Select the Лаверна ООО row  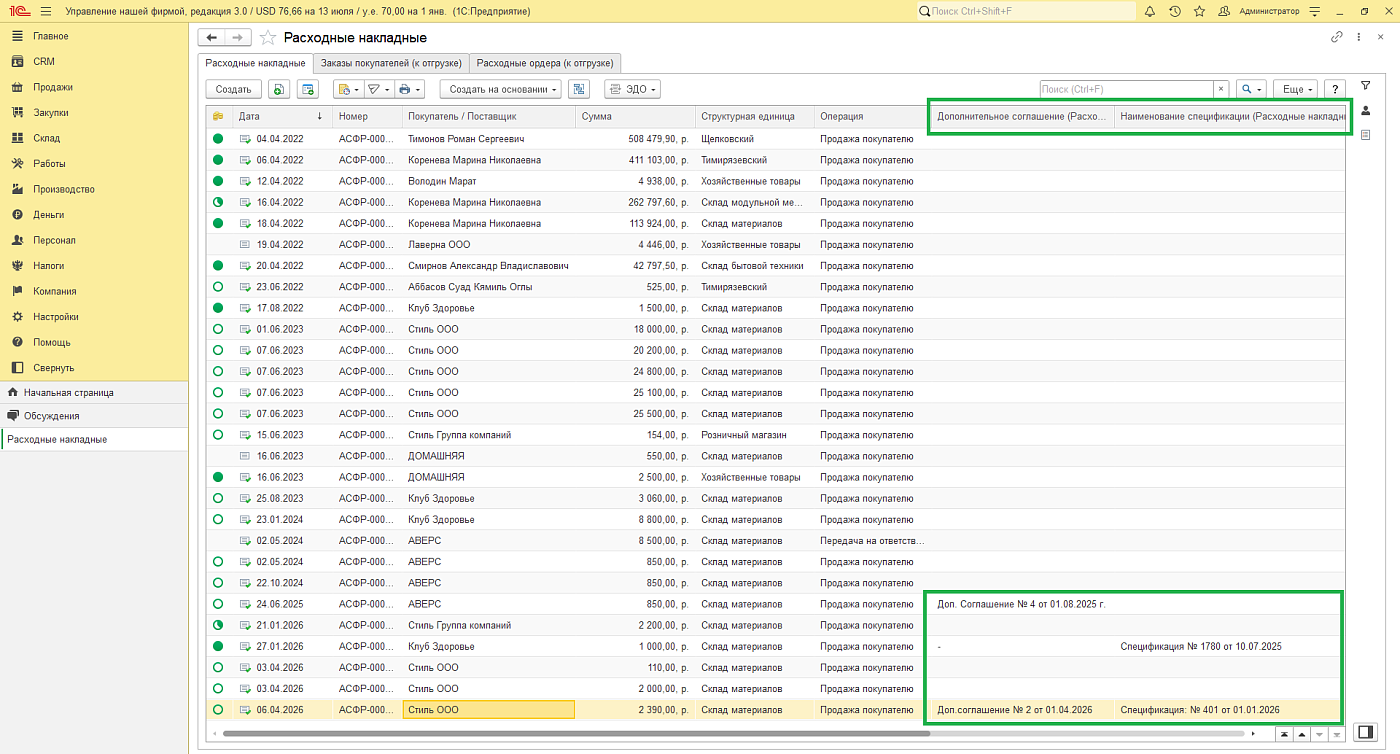pyautogui.click(x=775, y=244)
